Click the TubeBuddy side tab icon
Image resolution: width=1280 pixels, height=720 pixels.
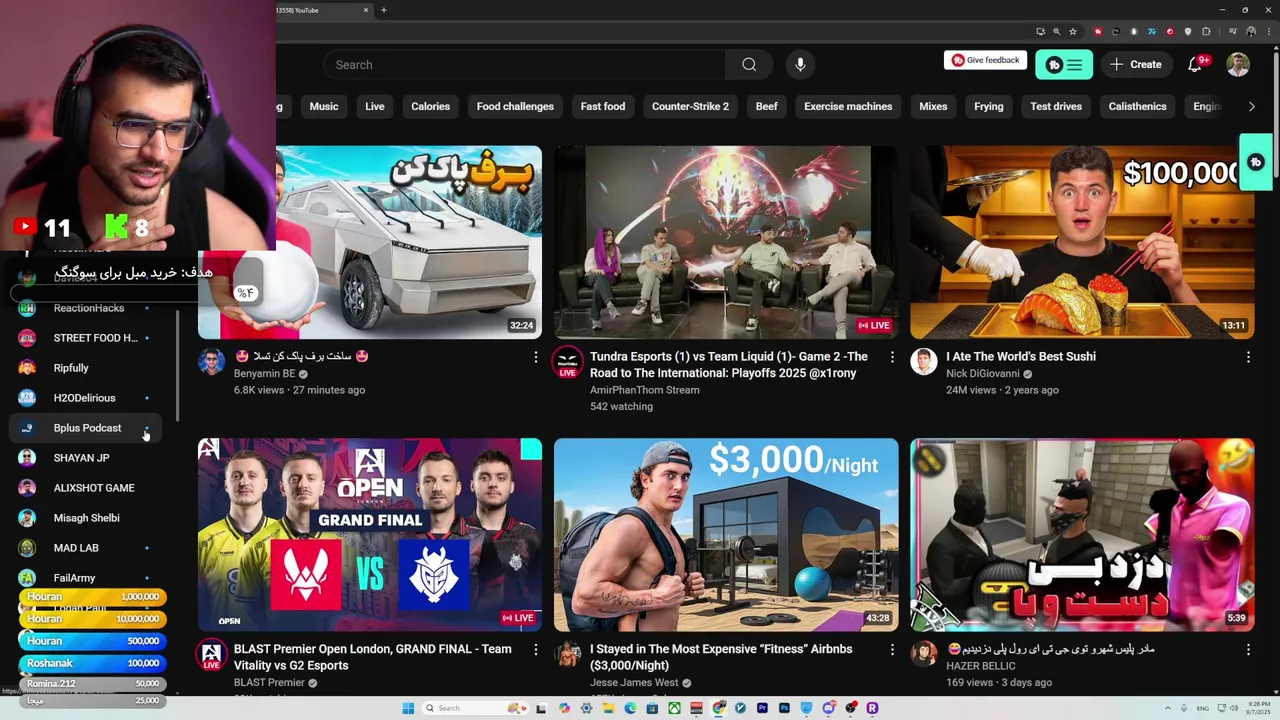(1256, 162)
